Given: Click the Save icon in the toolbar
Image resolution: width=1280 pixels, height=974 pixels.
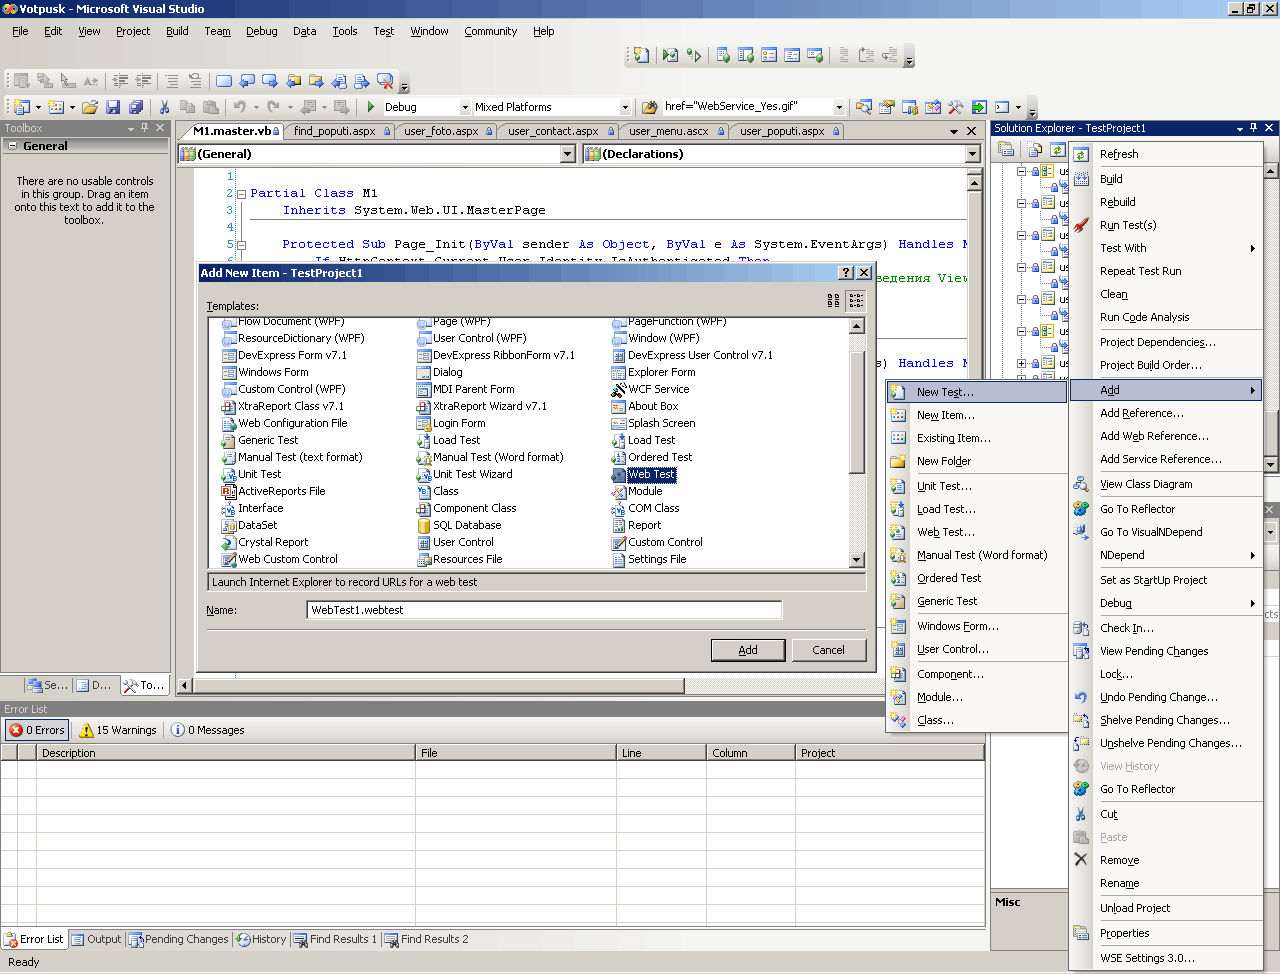Looking at the screenshot, I should [x=113, y=107].
